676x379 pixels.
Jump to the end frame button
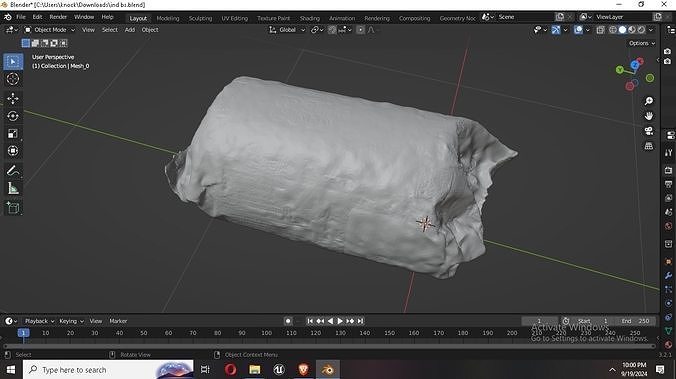[x=360, y=321]
